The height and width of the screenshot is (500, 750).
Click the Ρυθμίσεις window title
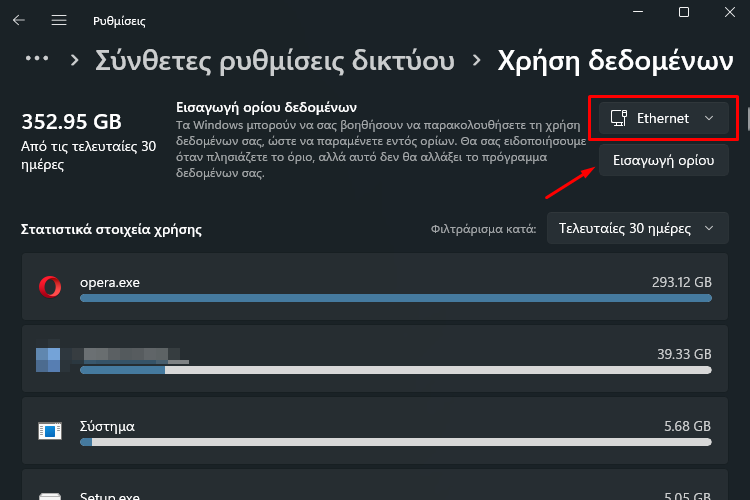pyautogui.click(x=119, y=21)
